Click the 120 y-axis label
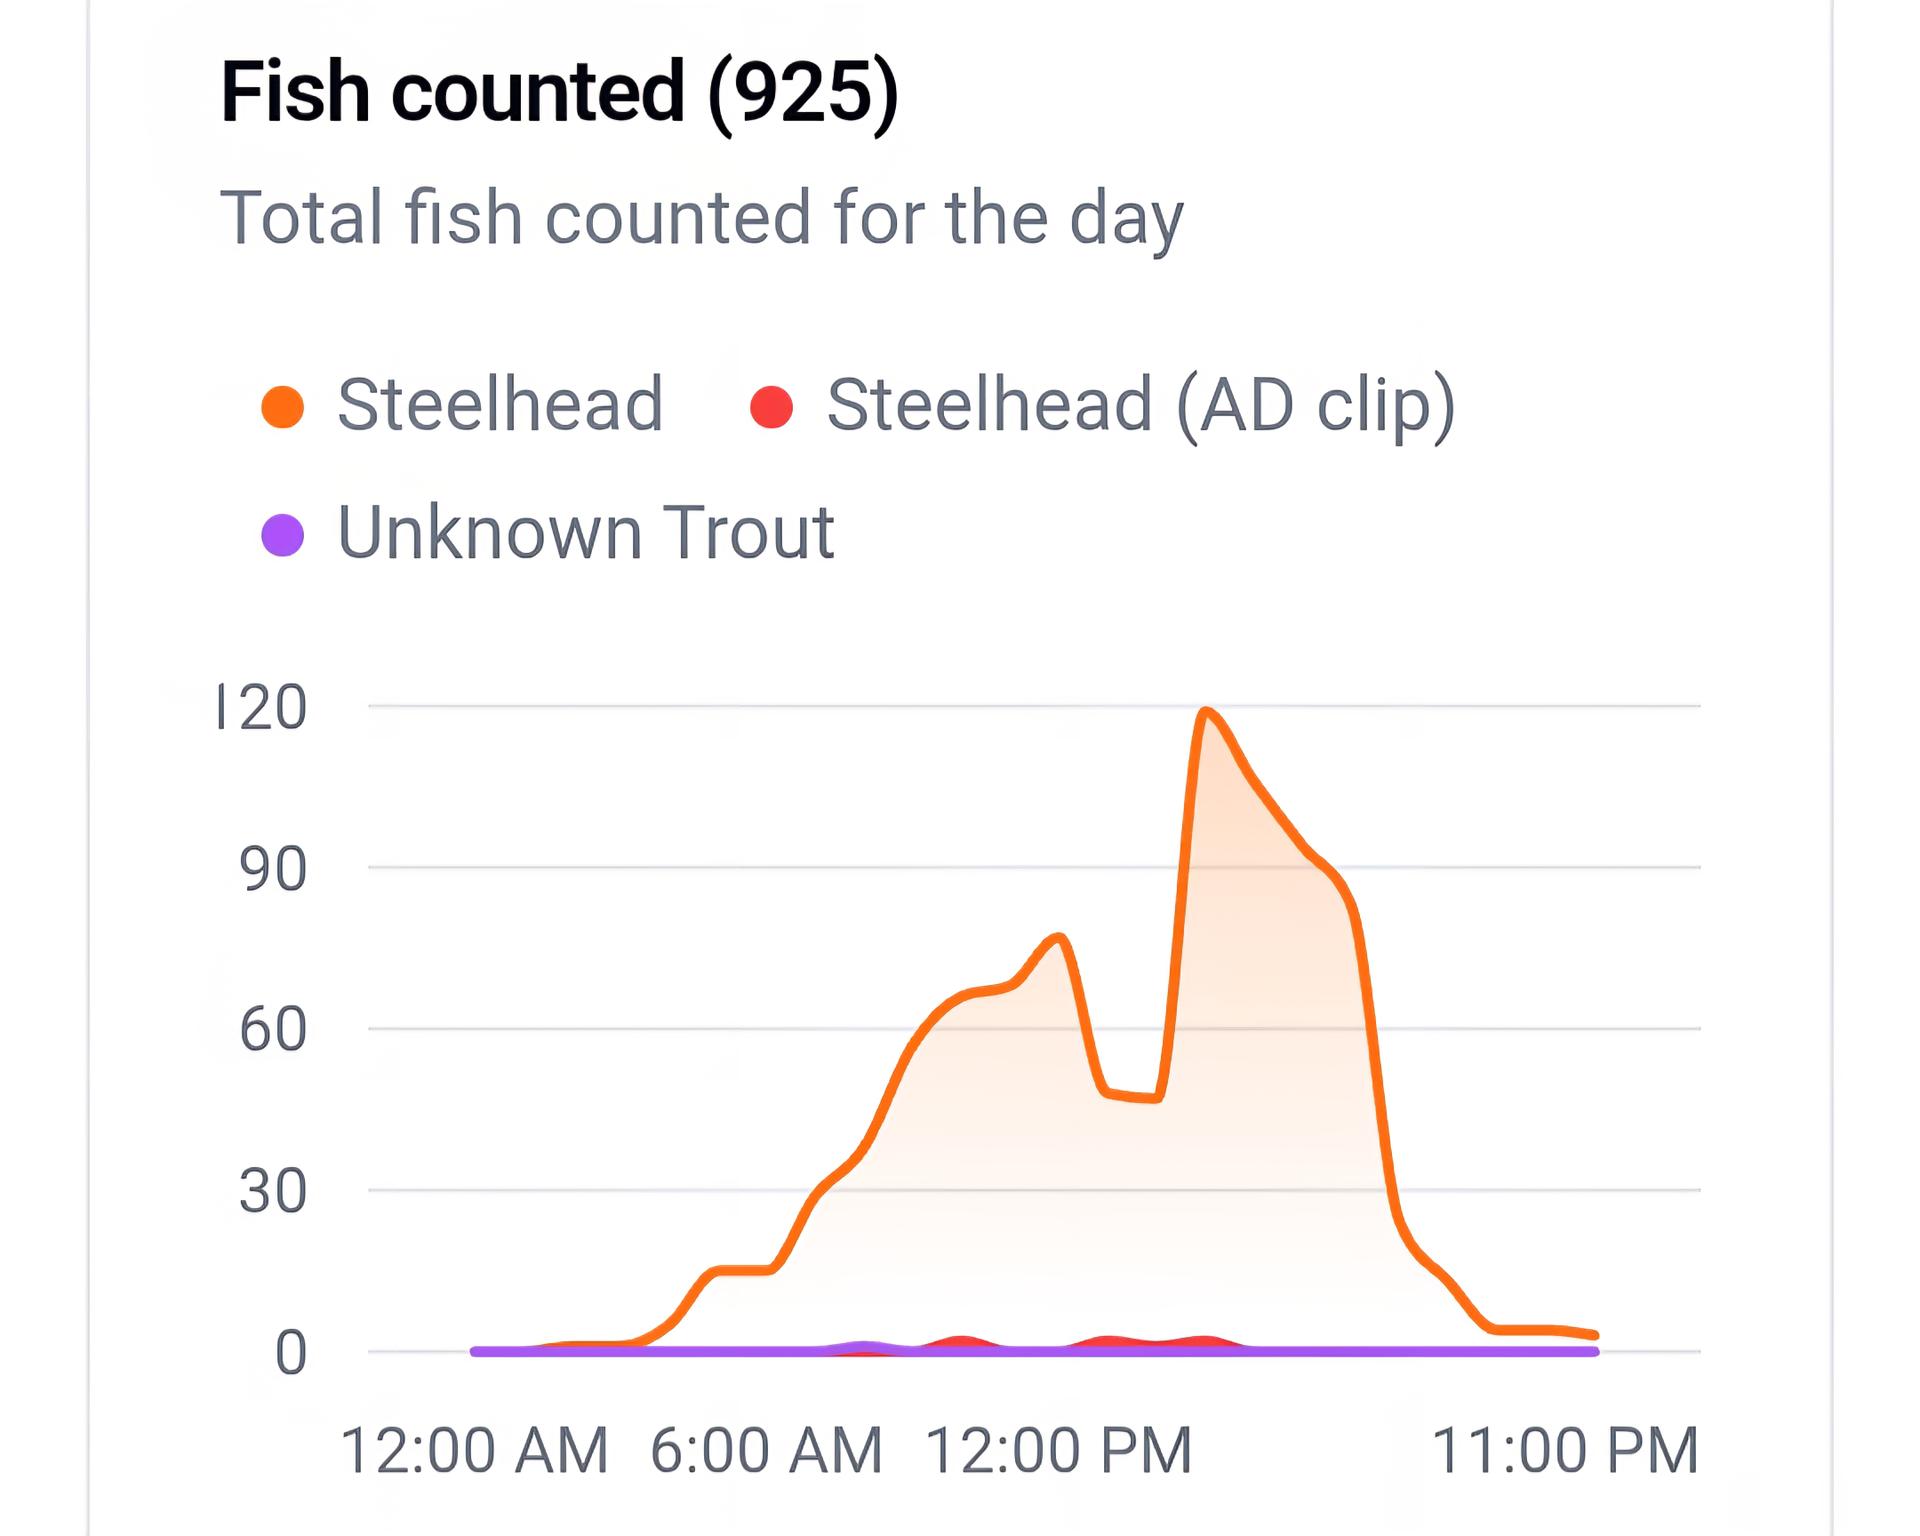The image size is (1920, 1536). click(x=263, y=708)
